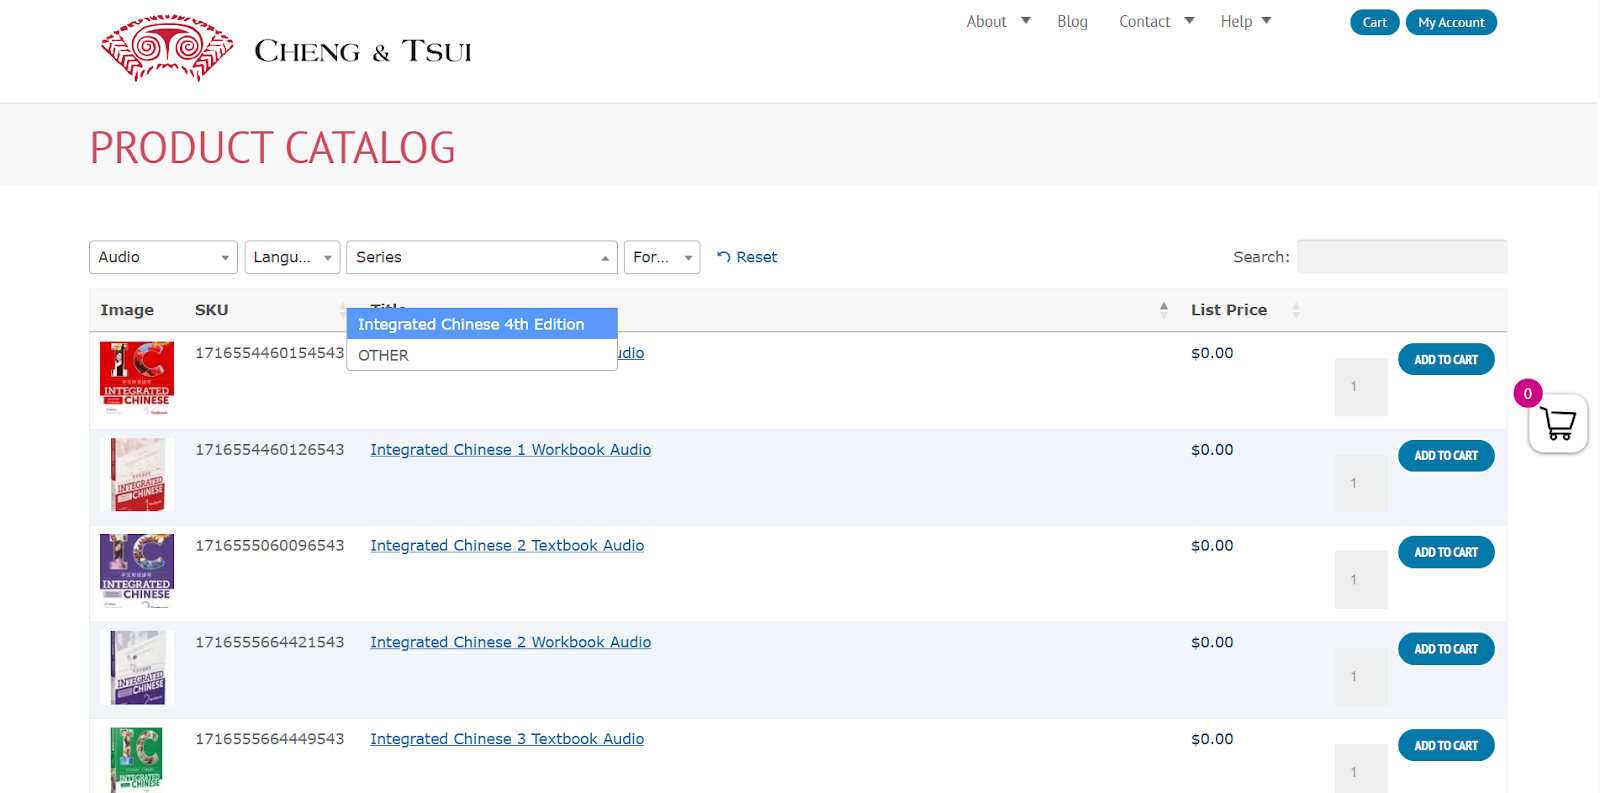This screenshot has width=1600, height=793.
Task: Add Integrated Chinese 3 Textbook Audio to cart
Action: coord(1446,745)
